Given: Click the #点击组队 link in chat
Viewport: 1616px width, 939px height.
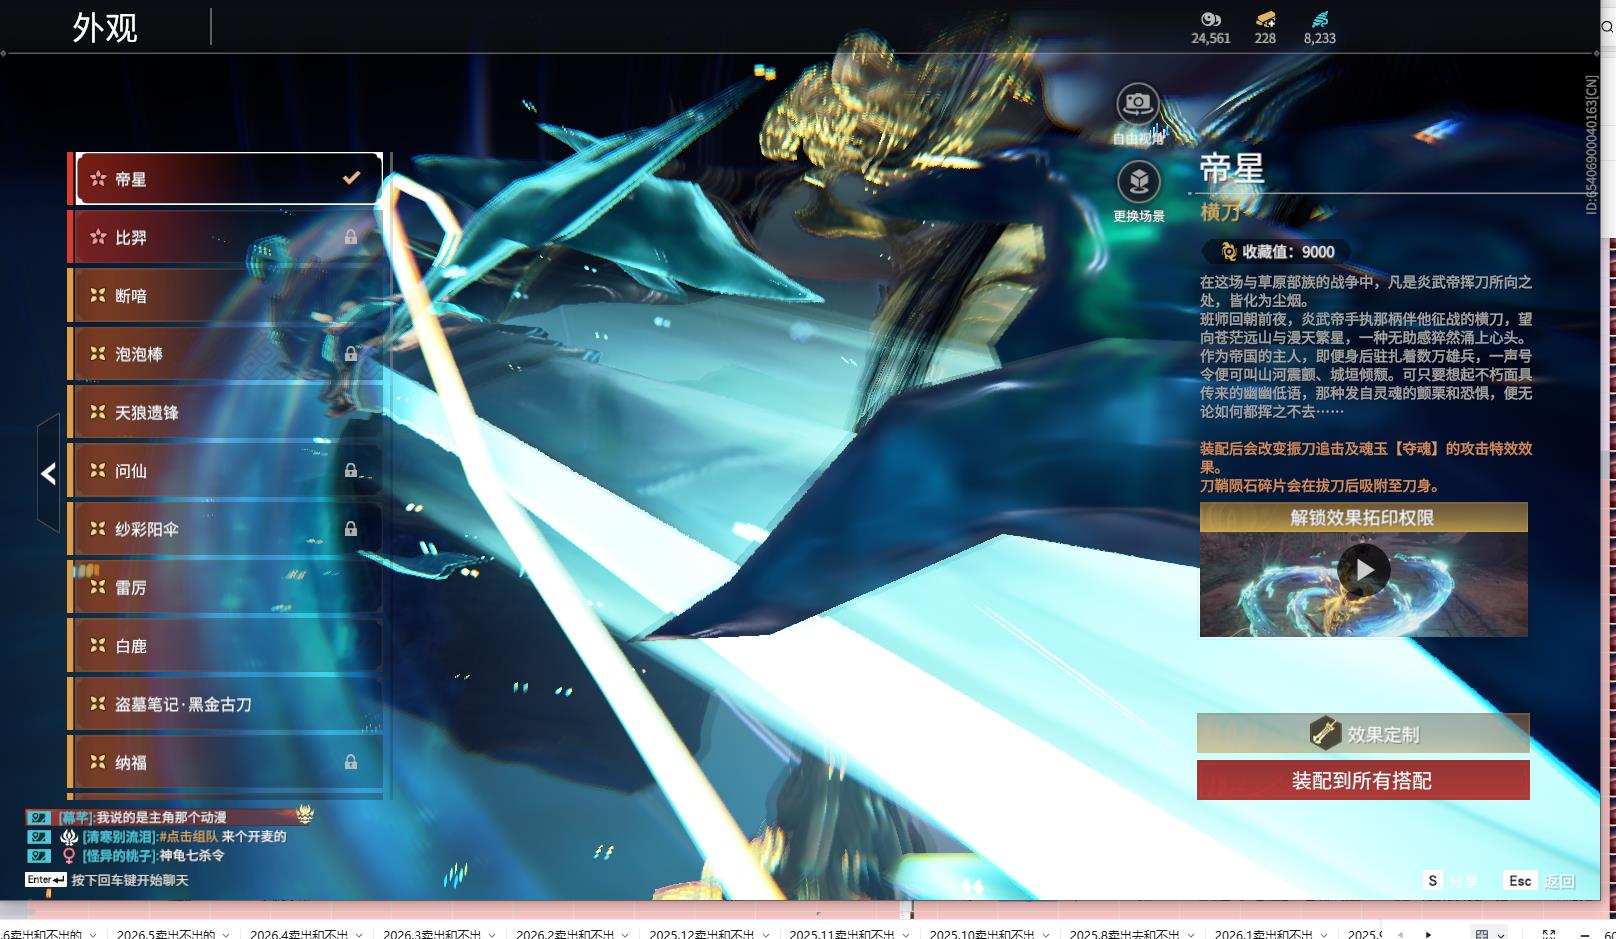Looking at the screenshot, I should point(188,836).
